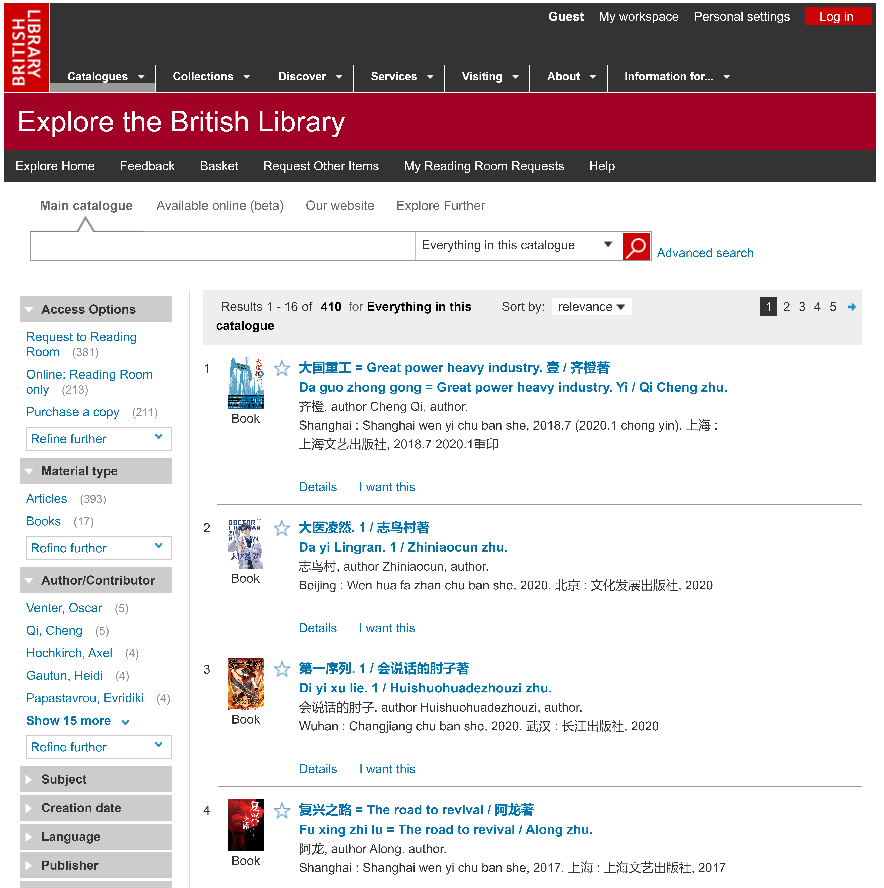This screenshot has width=884, height=888.
Task: Open Details for Di yi xu lie
Action: [x=318, y=769]
